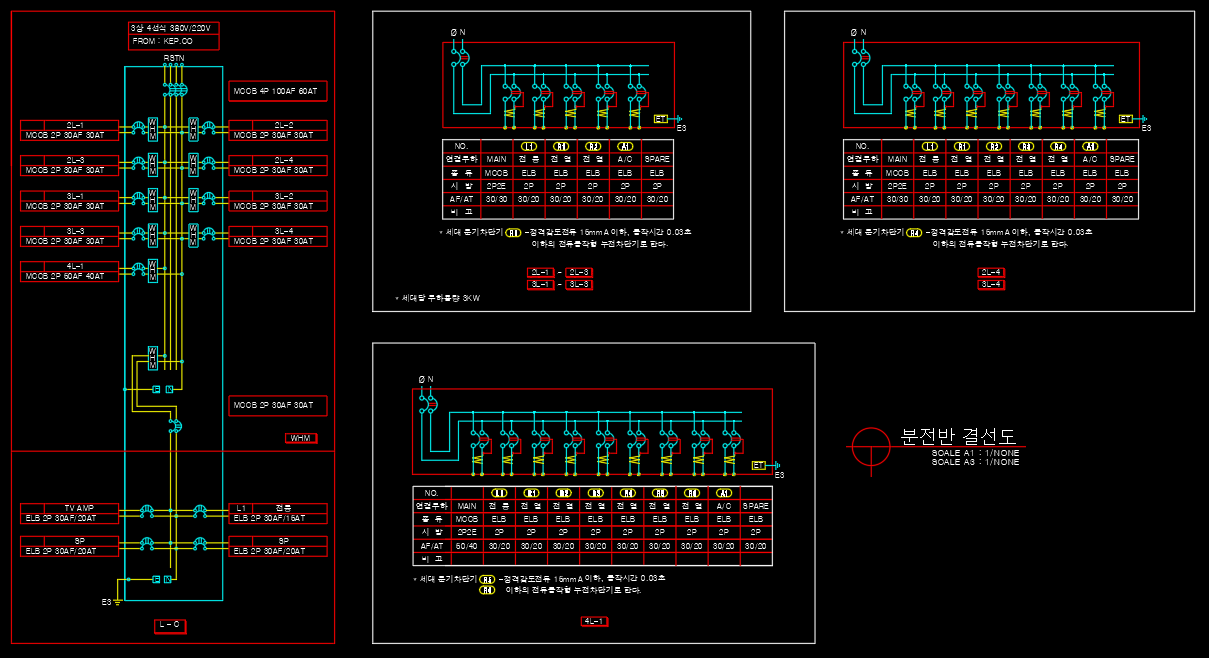The image size is (1209, 658).
Task: Select the "분전반 결선도" drawing title
Action: click(x=958, y=436)
